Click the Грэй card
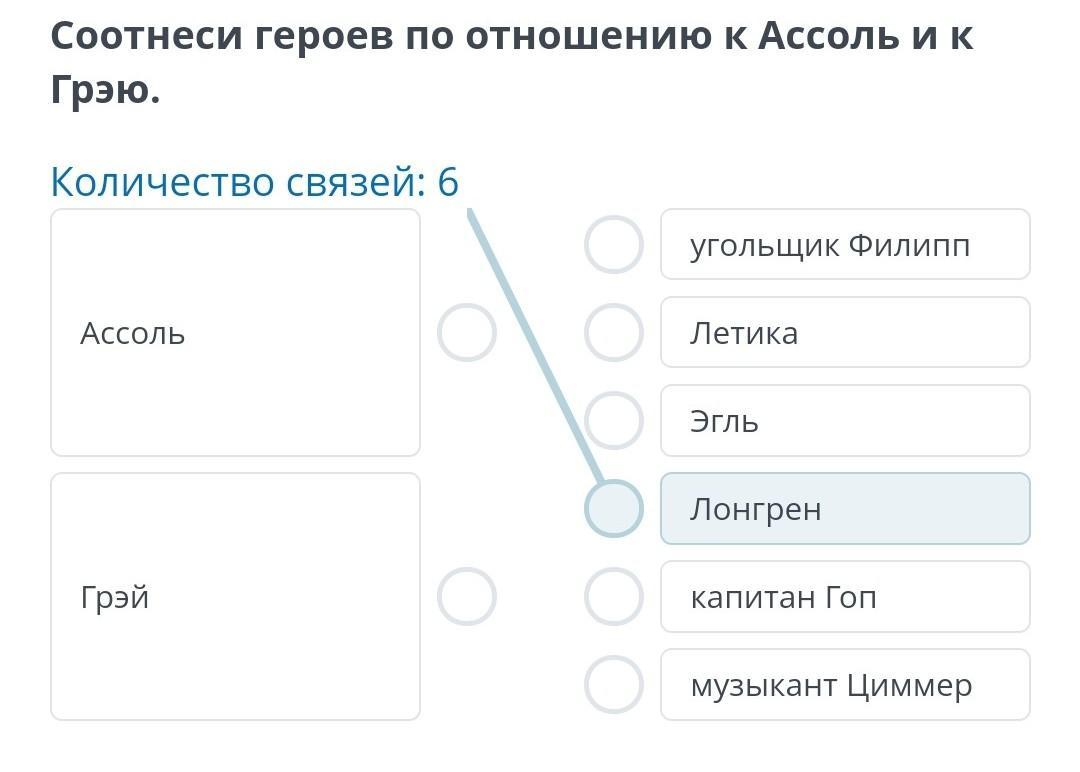The height and width of the screenshot is (772, 1080). (235, 597)
